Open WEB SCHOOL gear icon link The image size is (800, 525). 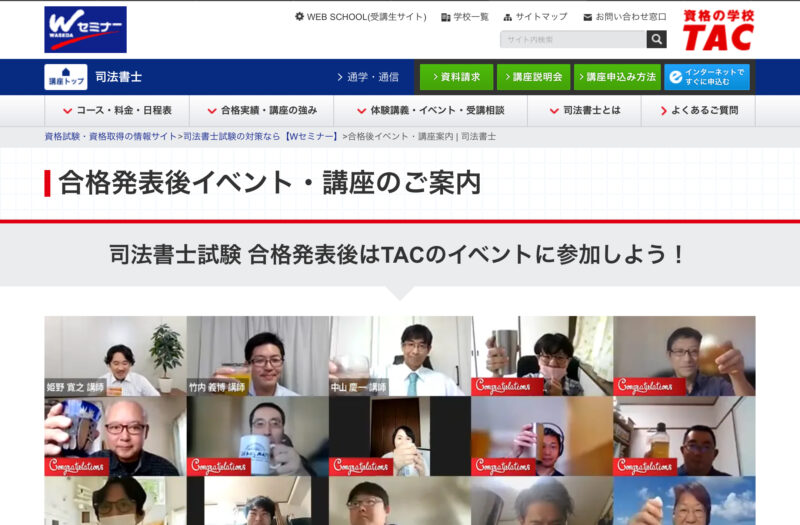[361, 17]
